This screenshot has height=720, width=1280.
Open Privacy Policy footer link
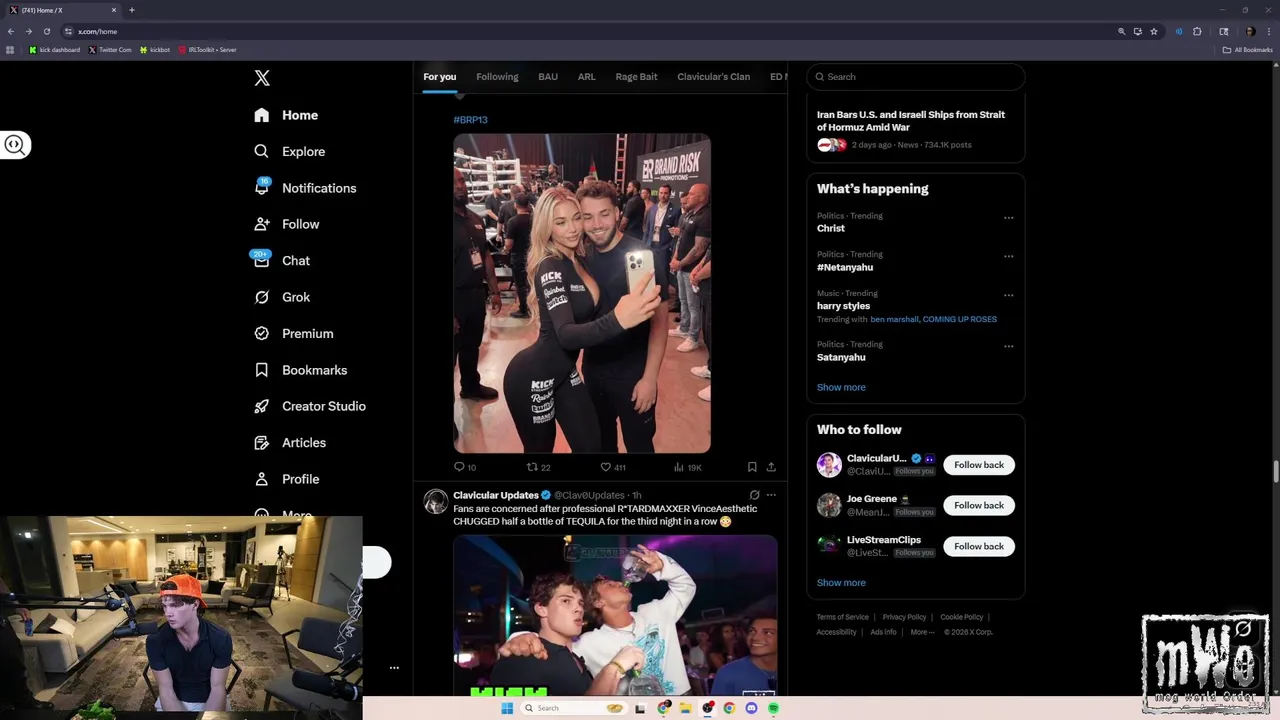click(904, 617)
